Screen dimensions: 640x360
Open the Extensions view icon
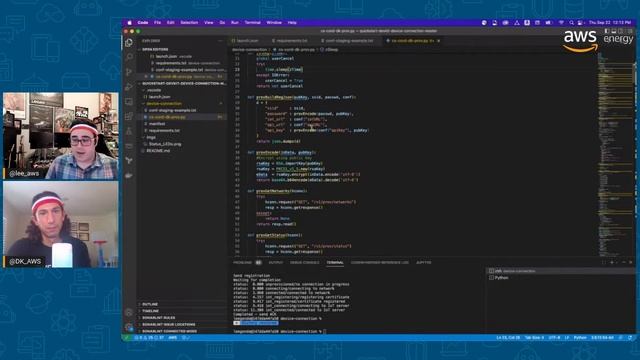[x=129, y=116]
